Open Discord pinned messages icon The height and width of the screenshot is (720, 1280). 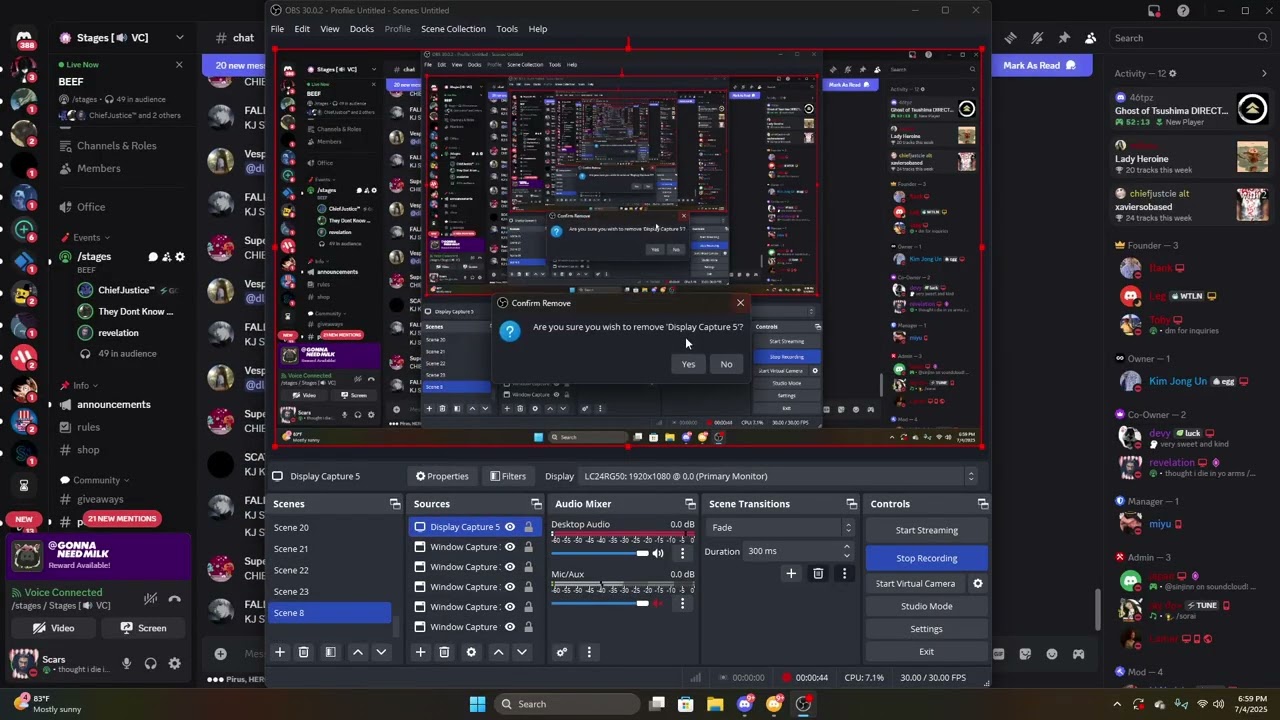tap(1064, 38)
